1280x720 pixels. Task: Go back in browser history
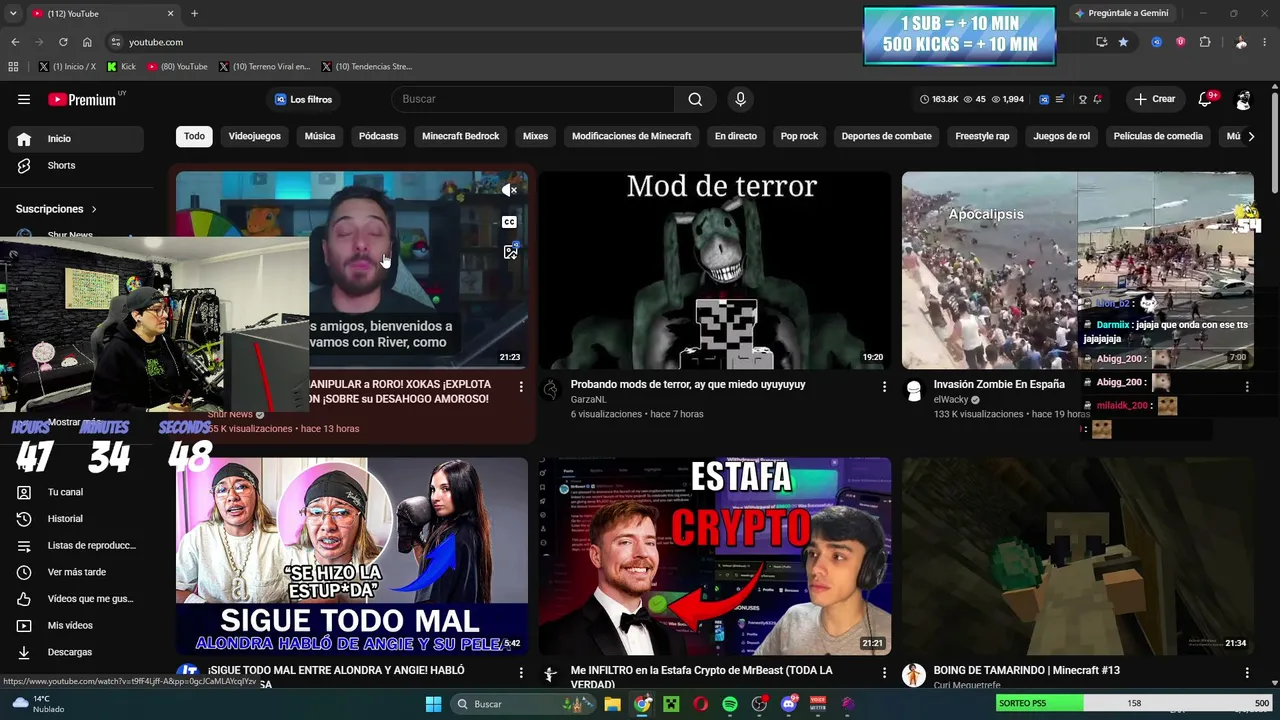pyautogui.click(x=15, y=42)
